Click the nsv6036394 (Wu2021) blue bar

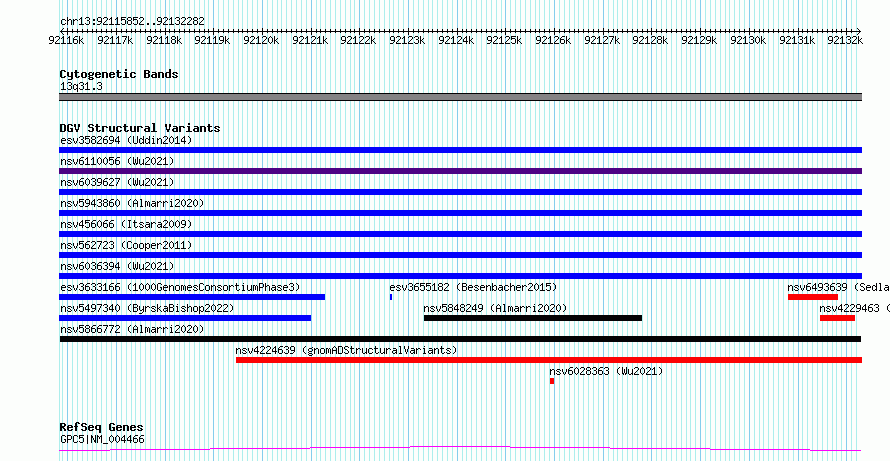pyautogui.click(x=460, y=276)
